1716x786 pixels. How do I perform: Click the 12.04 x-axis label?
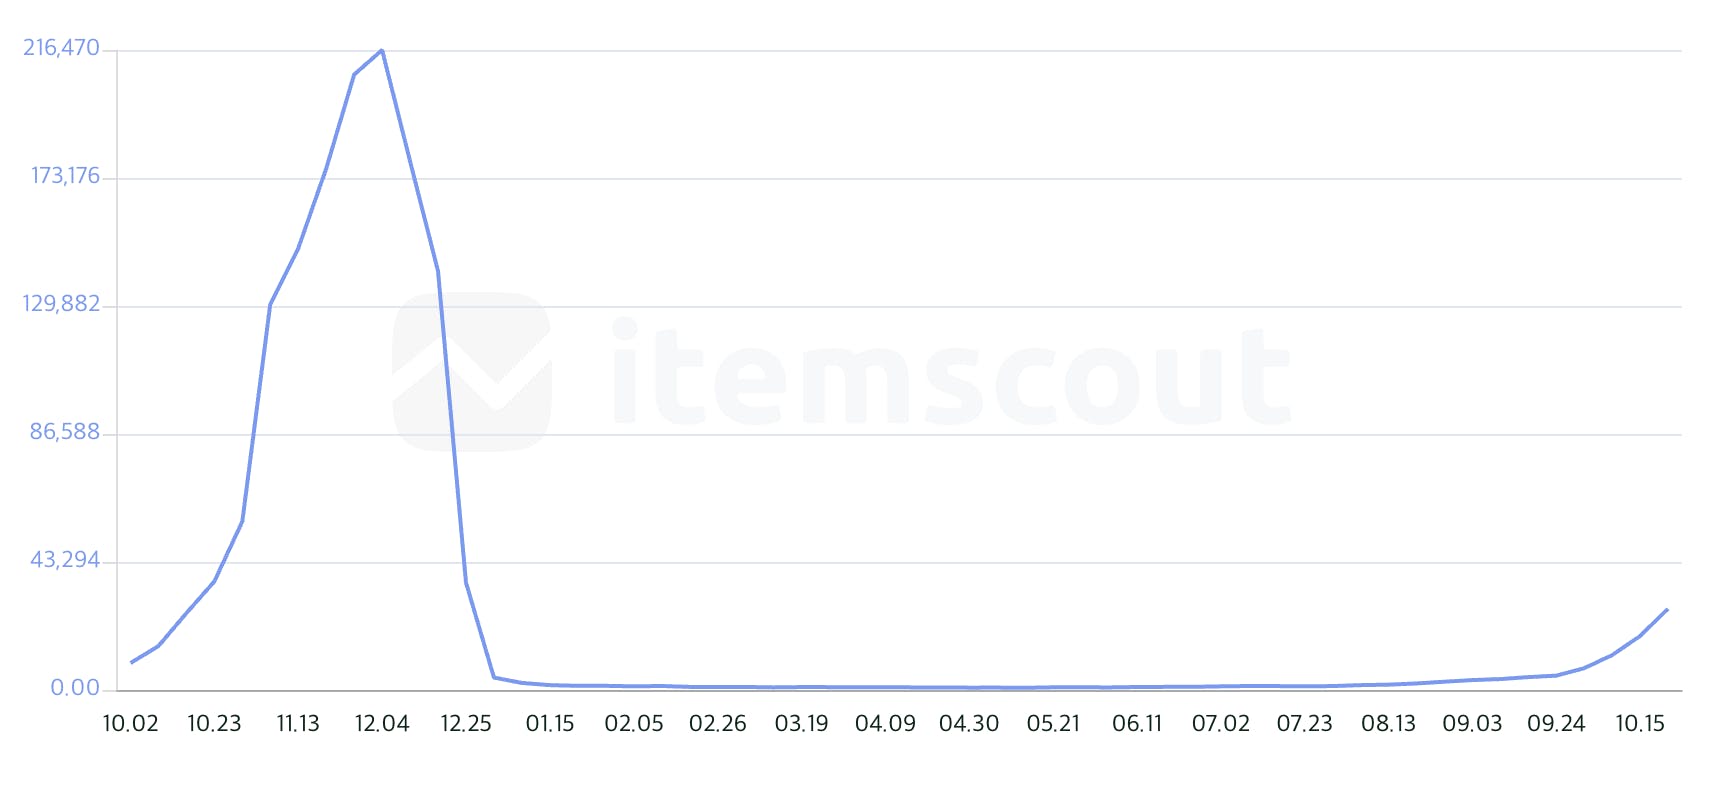point(382,724)
